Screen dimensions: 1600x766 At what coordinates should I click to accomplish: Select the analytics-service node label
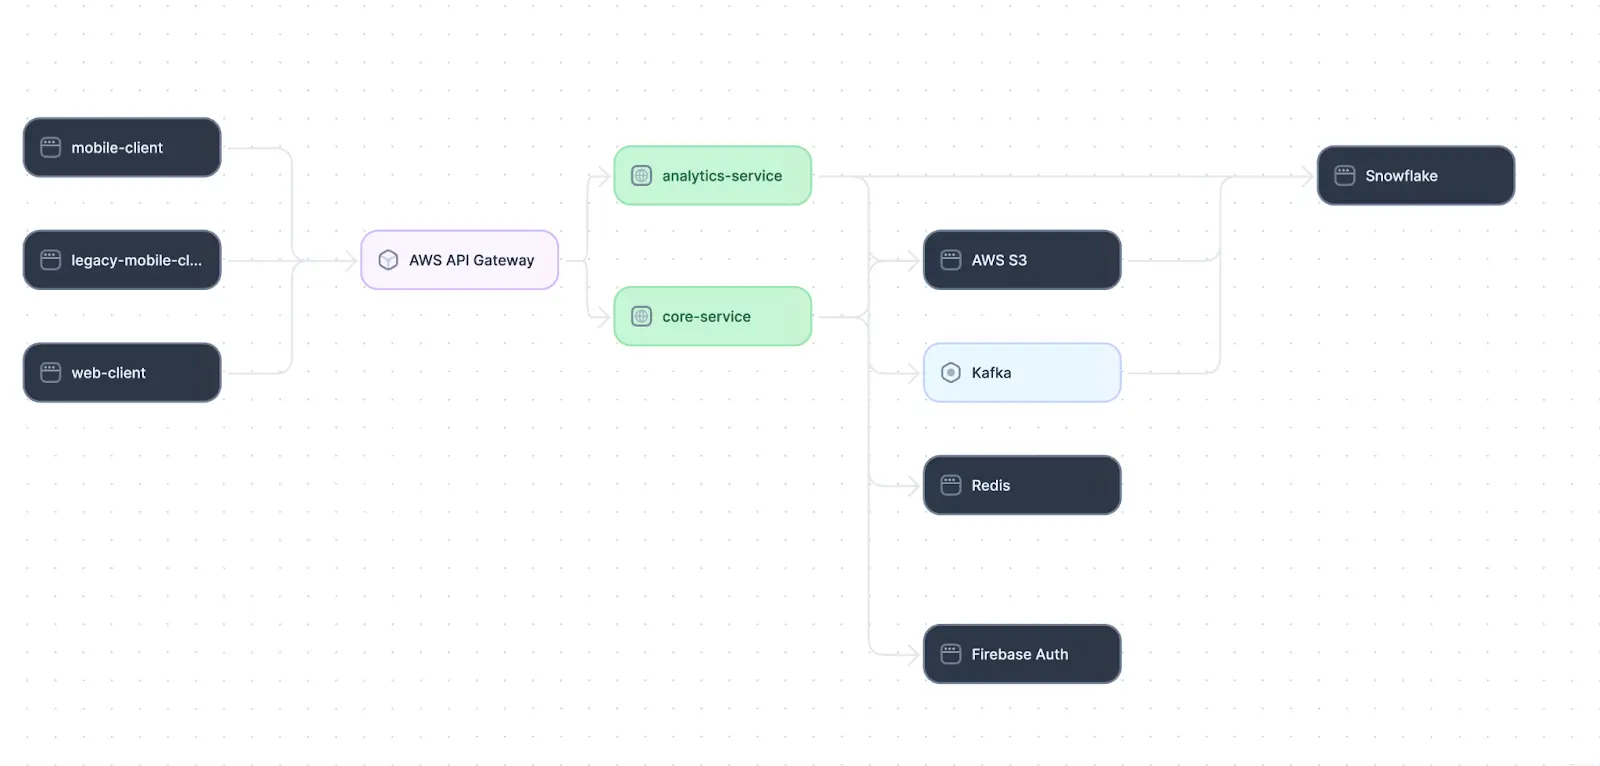(721, 176)
